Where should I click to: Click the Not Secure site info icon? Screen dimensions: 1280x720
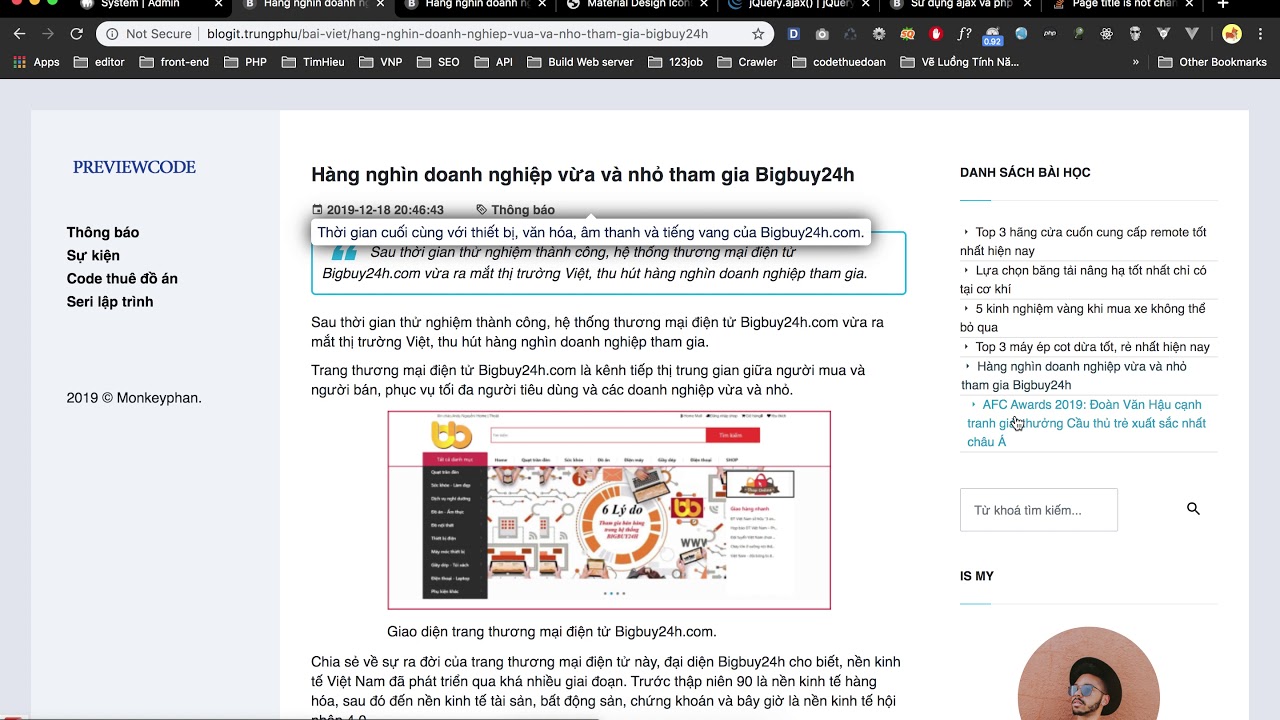113,34
